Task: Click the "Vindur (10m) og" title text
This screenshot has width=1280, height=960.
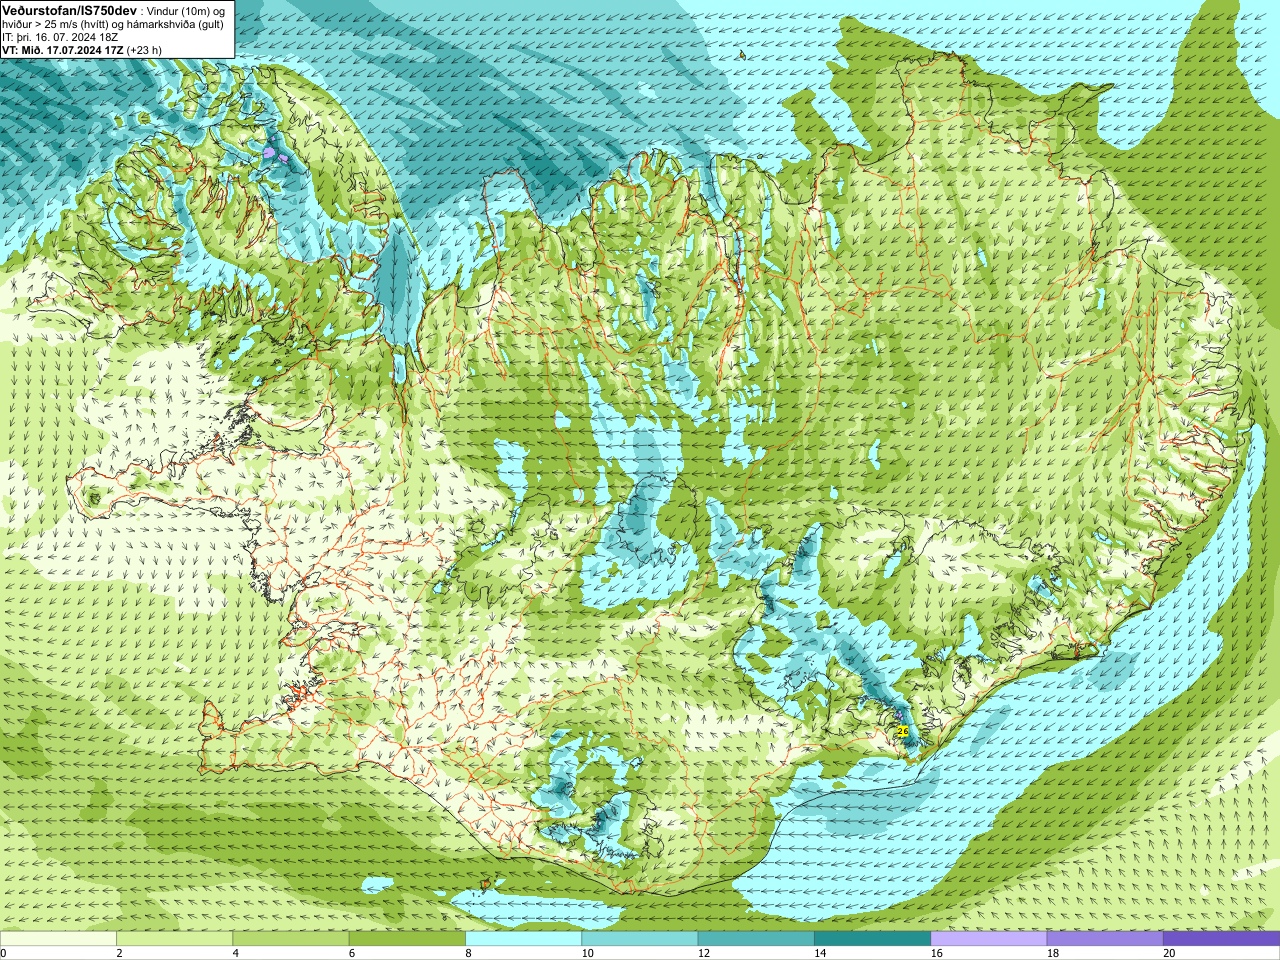Action: [x=186, y=10]
